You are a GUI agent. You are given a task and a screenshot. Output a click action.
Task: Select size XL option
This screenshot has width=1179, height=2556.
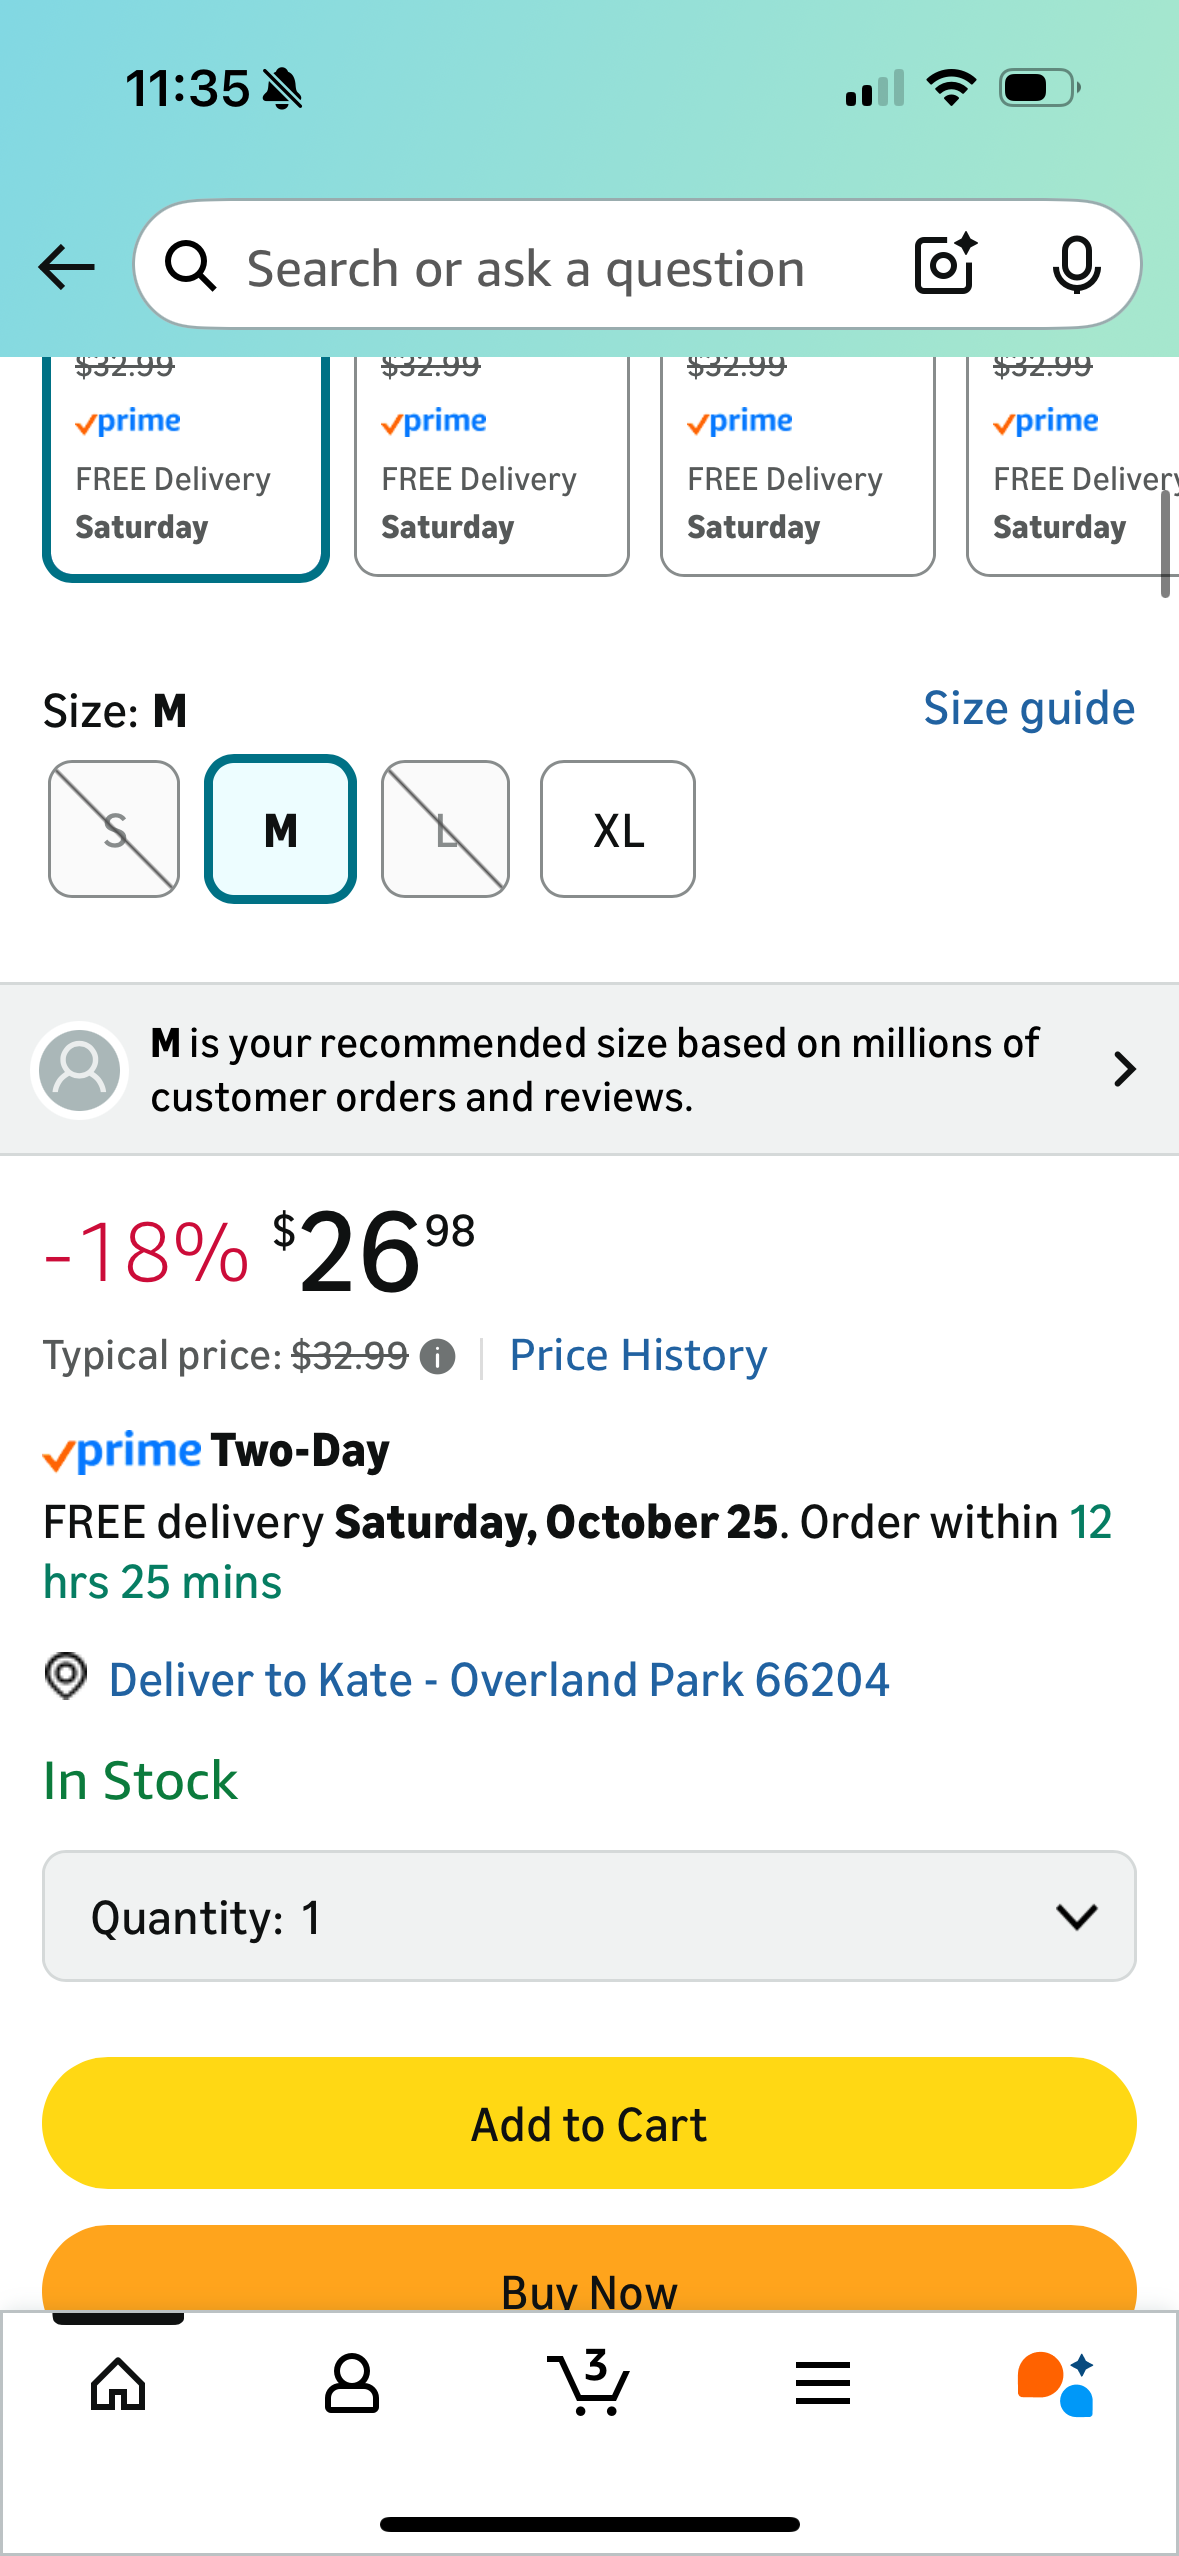(617, 829)
